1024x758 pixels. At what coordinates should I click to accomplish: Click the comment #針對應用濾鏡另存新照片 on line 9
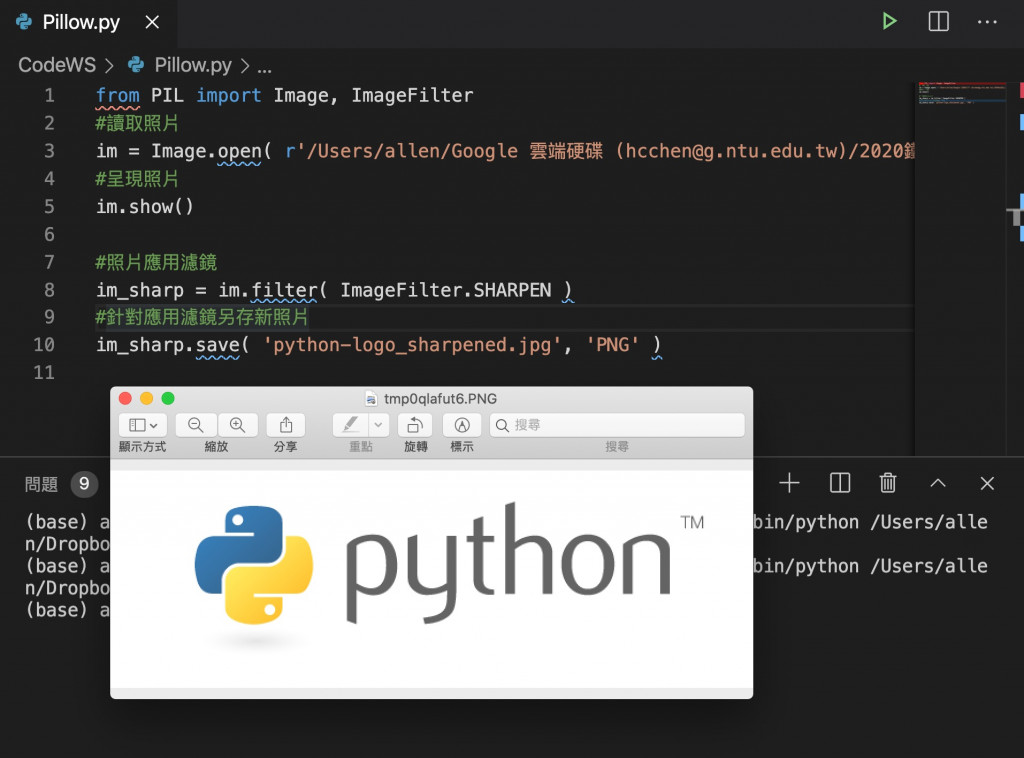pos(201,317)
